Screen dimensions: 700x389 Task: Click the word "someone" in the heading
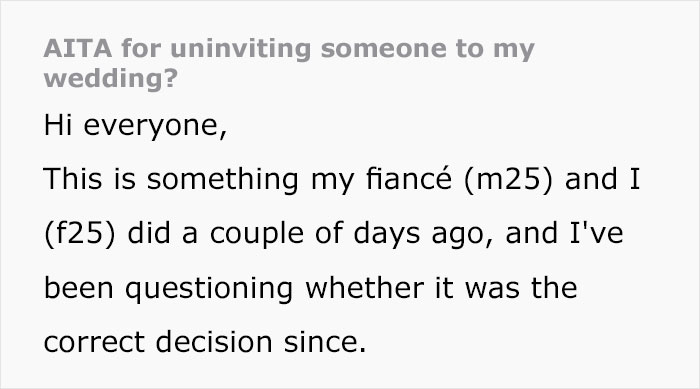click(383, 49)
